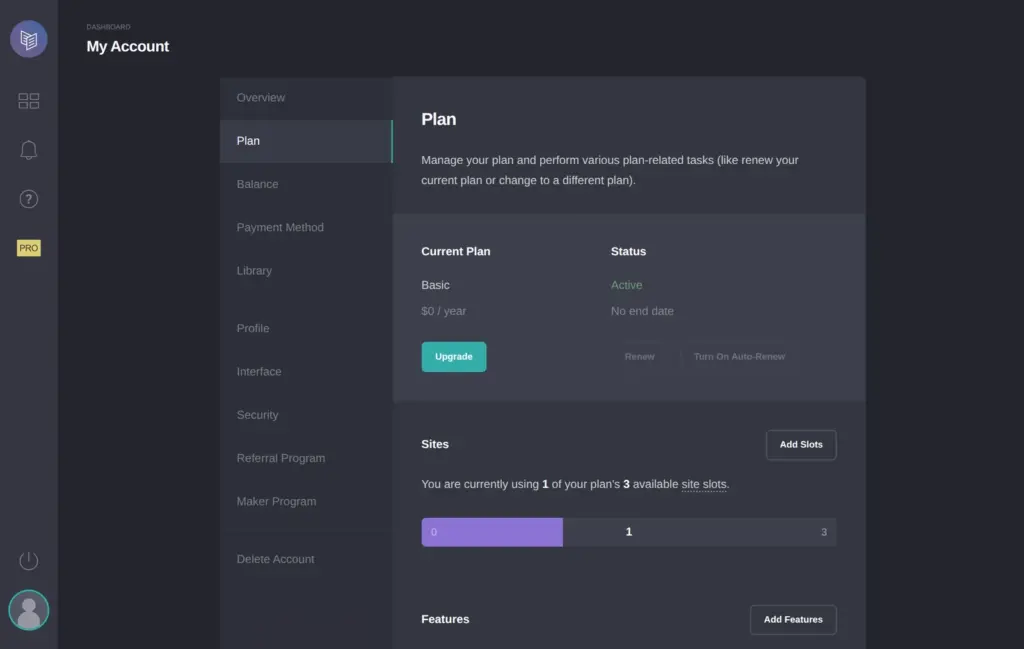Open the Library section
The width and height of the screenshot is (1024, 649).
pyautogui.click(x=306, y=270)
